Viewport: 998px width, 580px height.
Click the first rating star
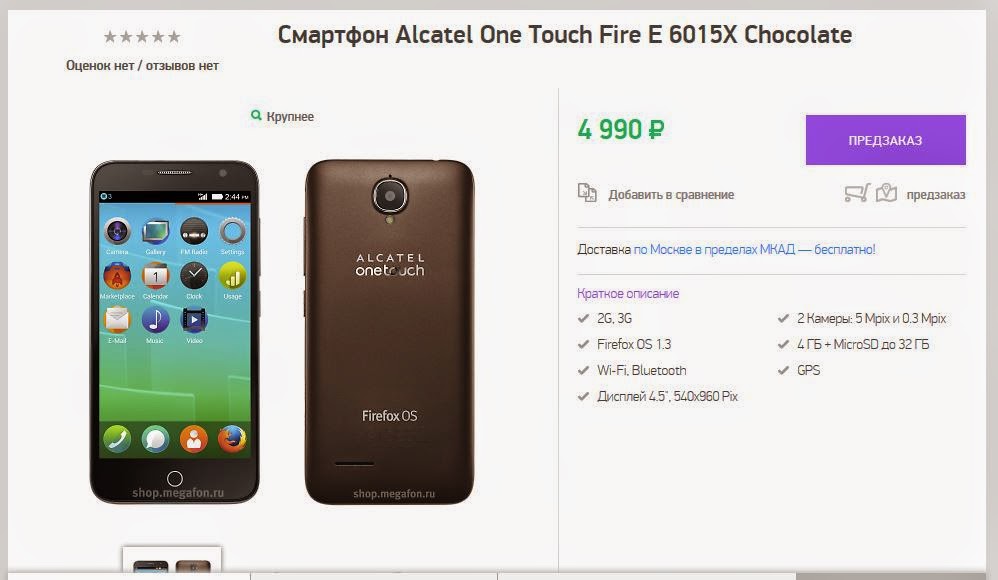click(110, 37)
